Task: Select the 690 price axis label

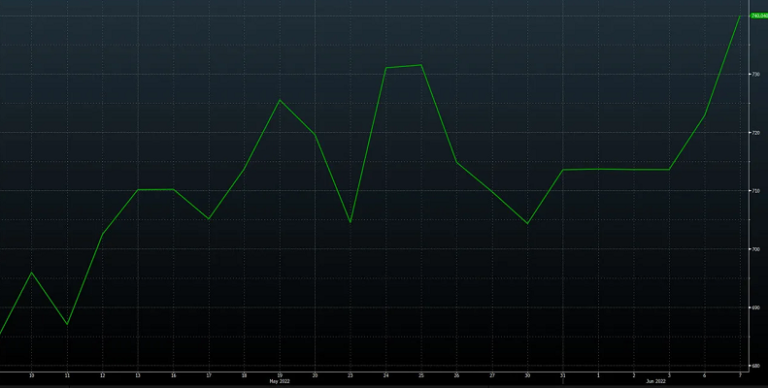Action: (756, 308)
